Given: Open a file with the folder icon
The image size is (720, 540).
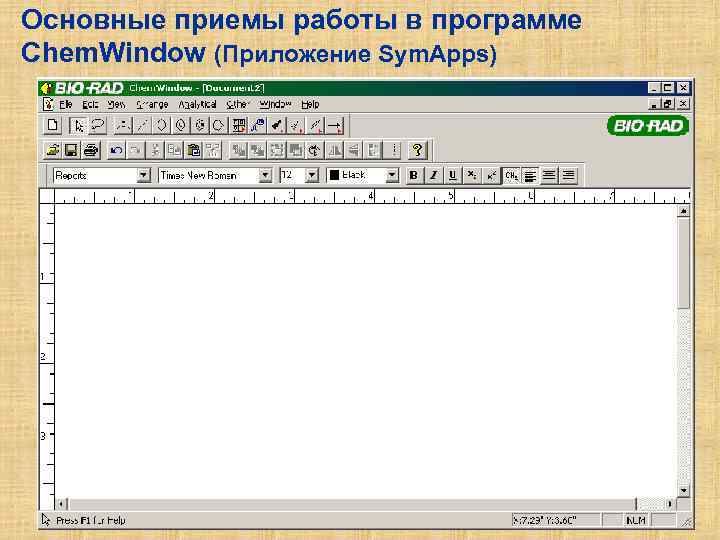Looking at the screenshot, I should coord(53,150).
